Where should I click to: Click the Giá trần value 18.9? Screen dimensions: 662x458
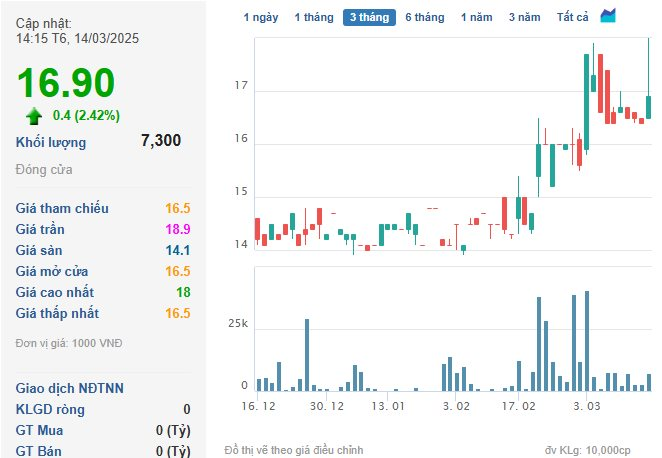178,229
